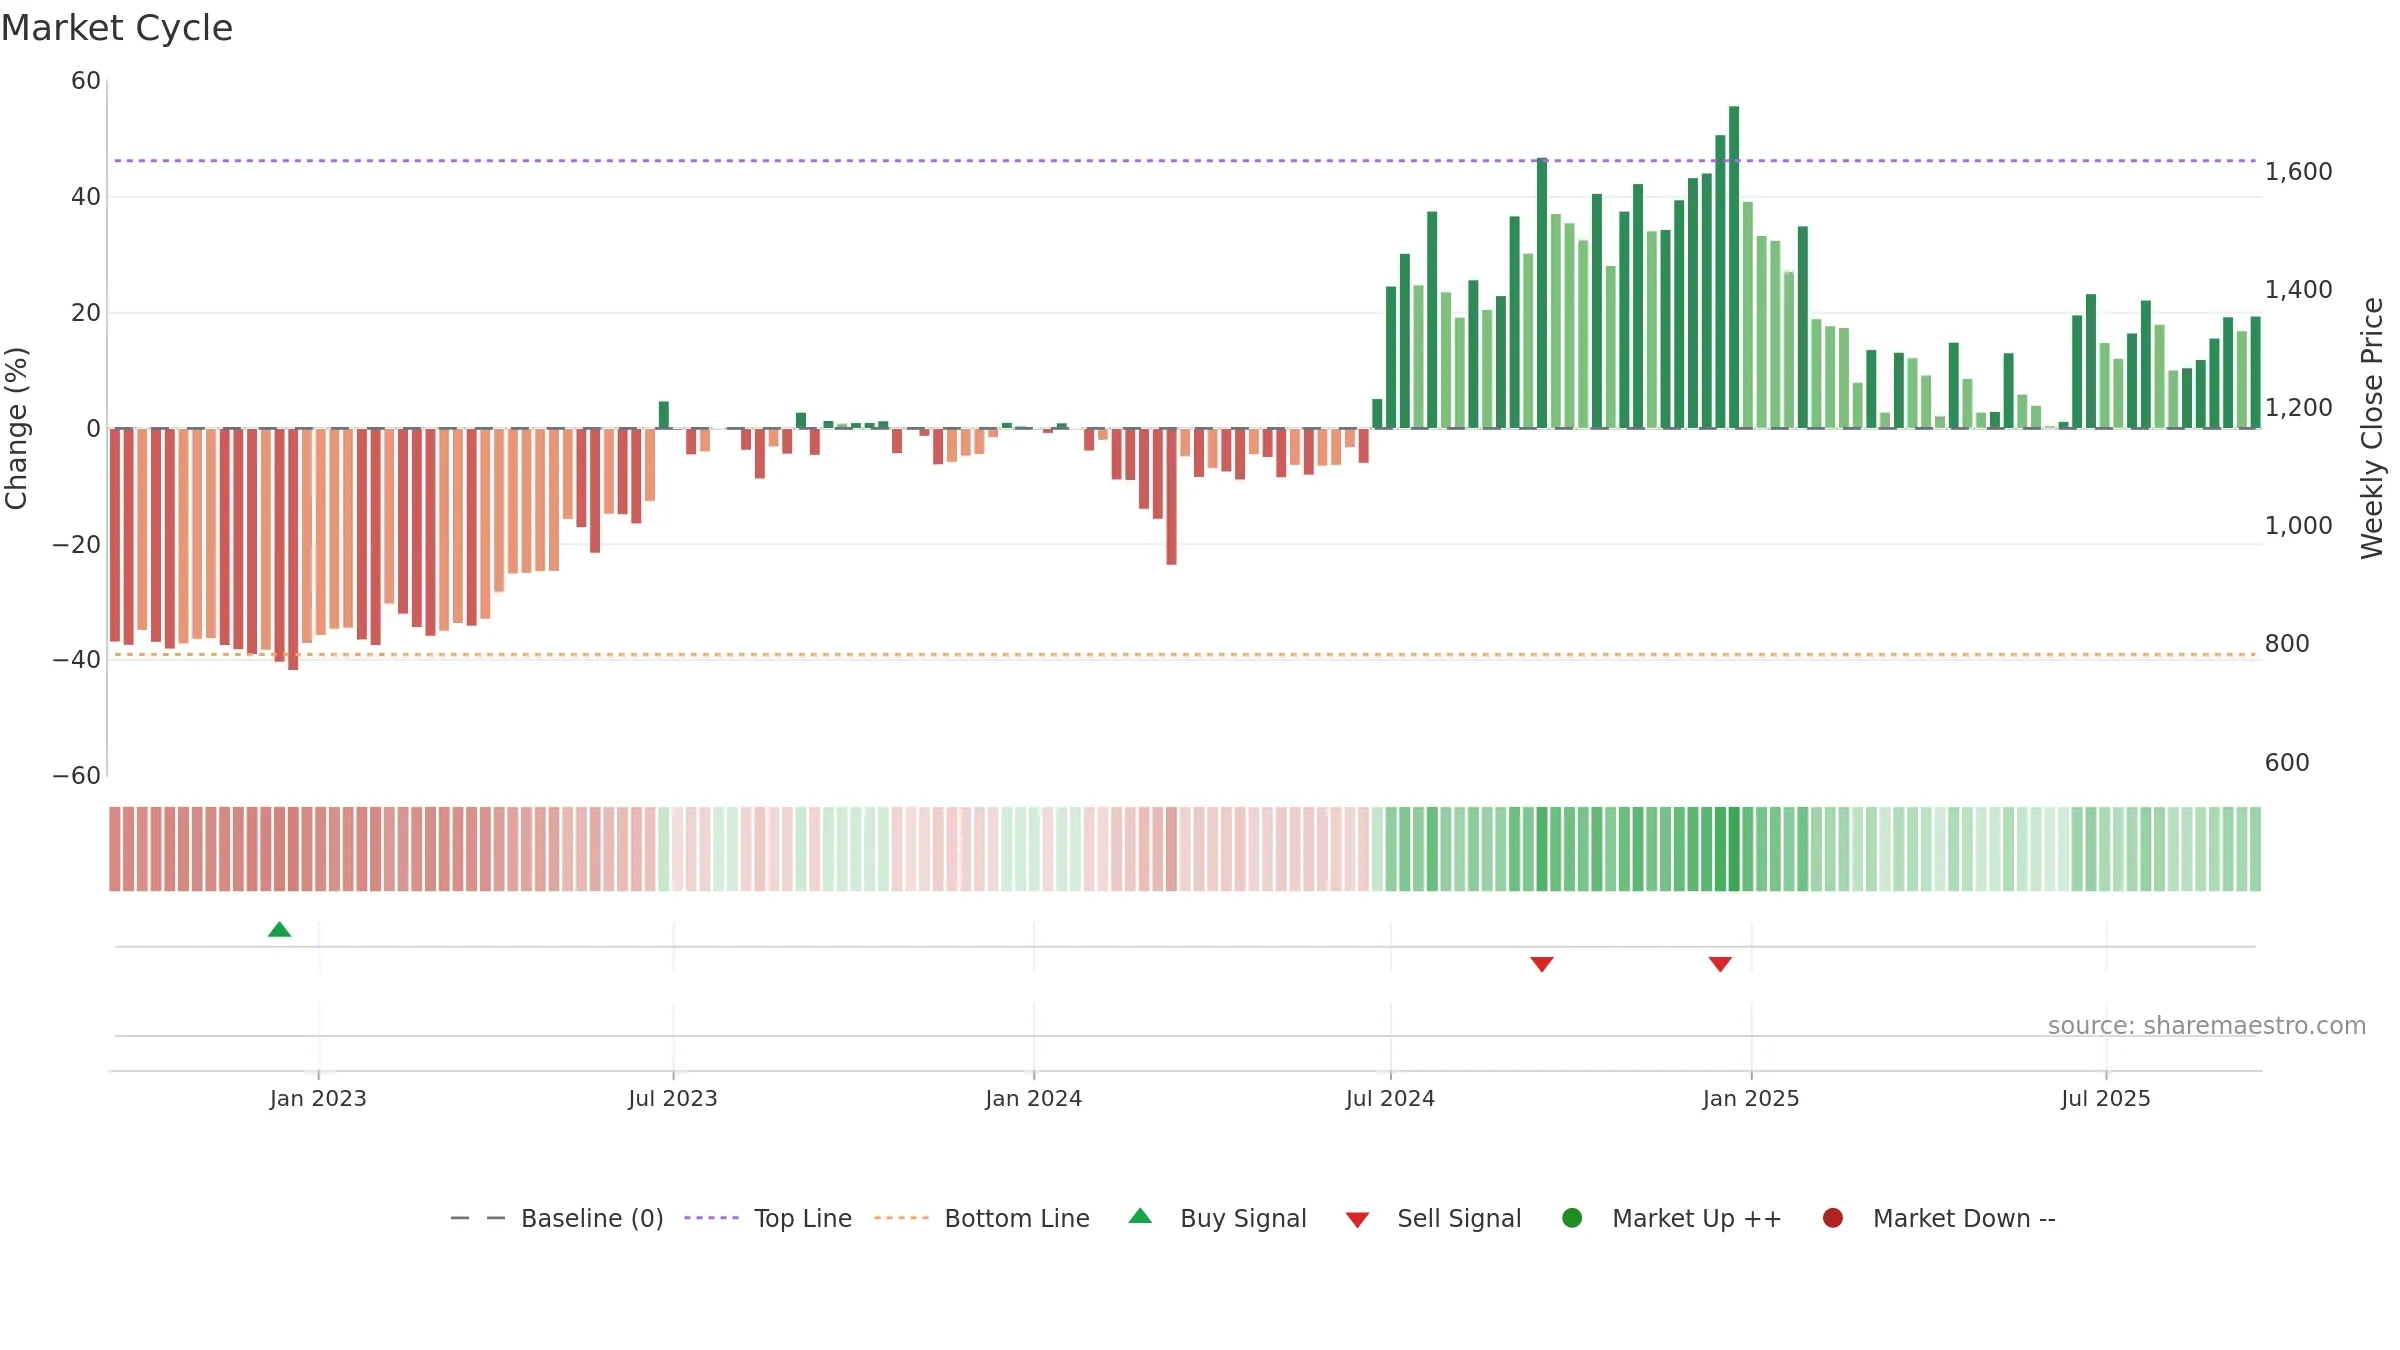Click the first red Sell Signal marker
The image size is (2400, 1350).
(1542, 964)
